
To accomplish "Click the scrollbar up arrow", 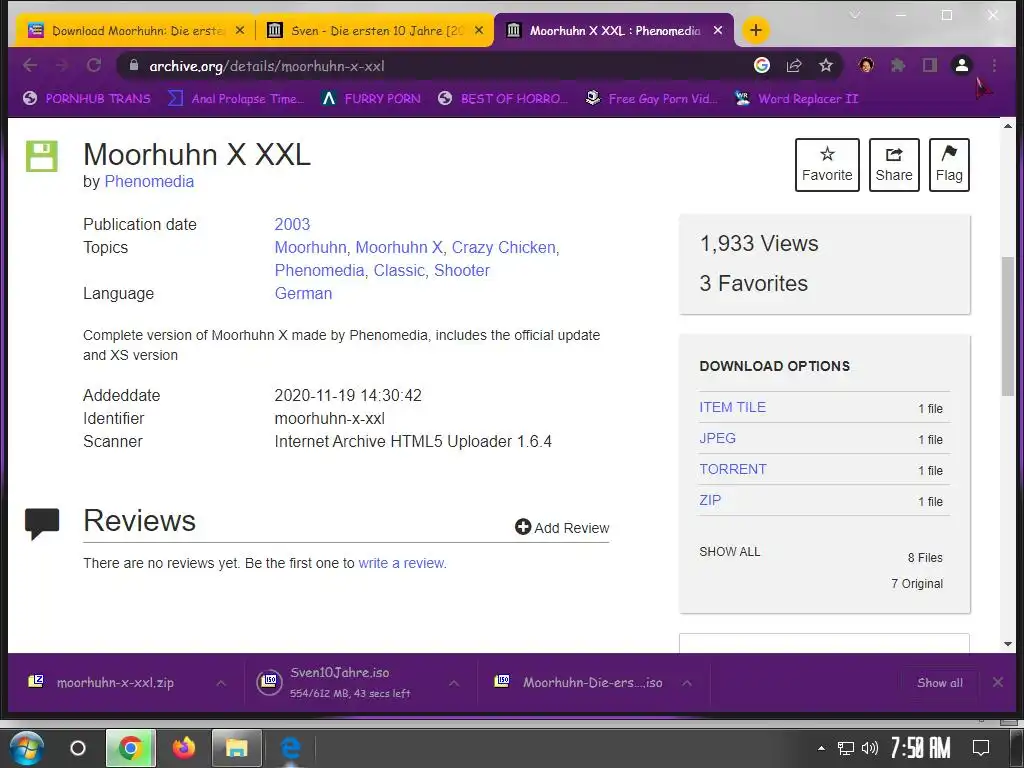I will coord(1008,126).
